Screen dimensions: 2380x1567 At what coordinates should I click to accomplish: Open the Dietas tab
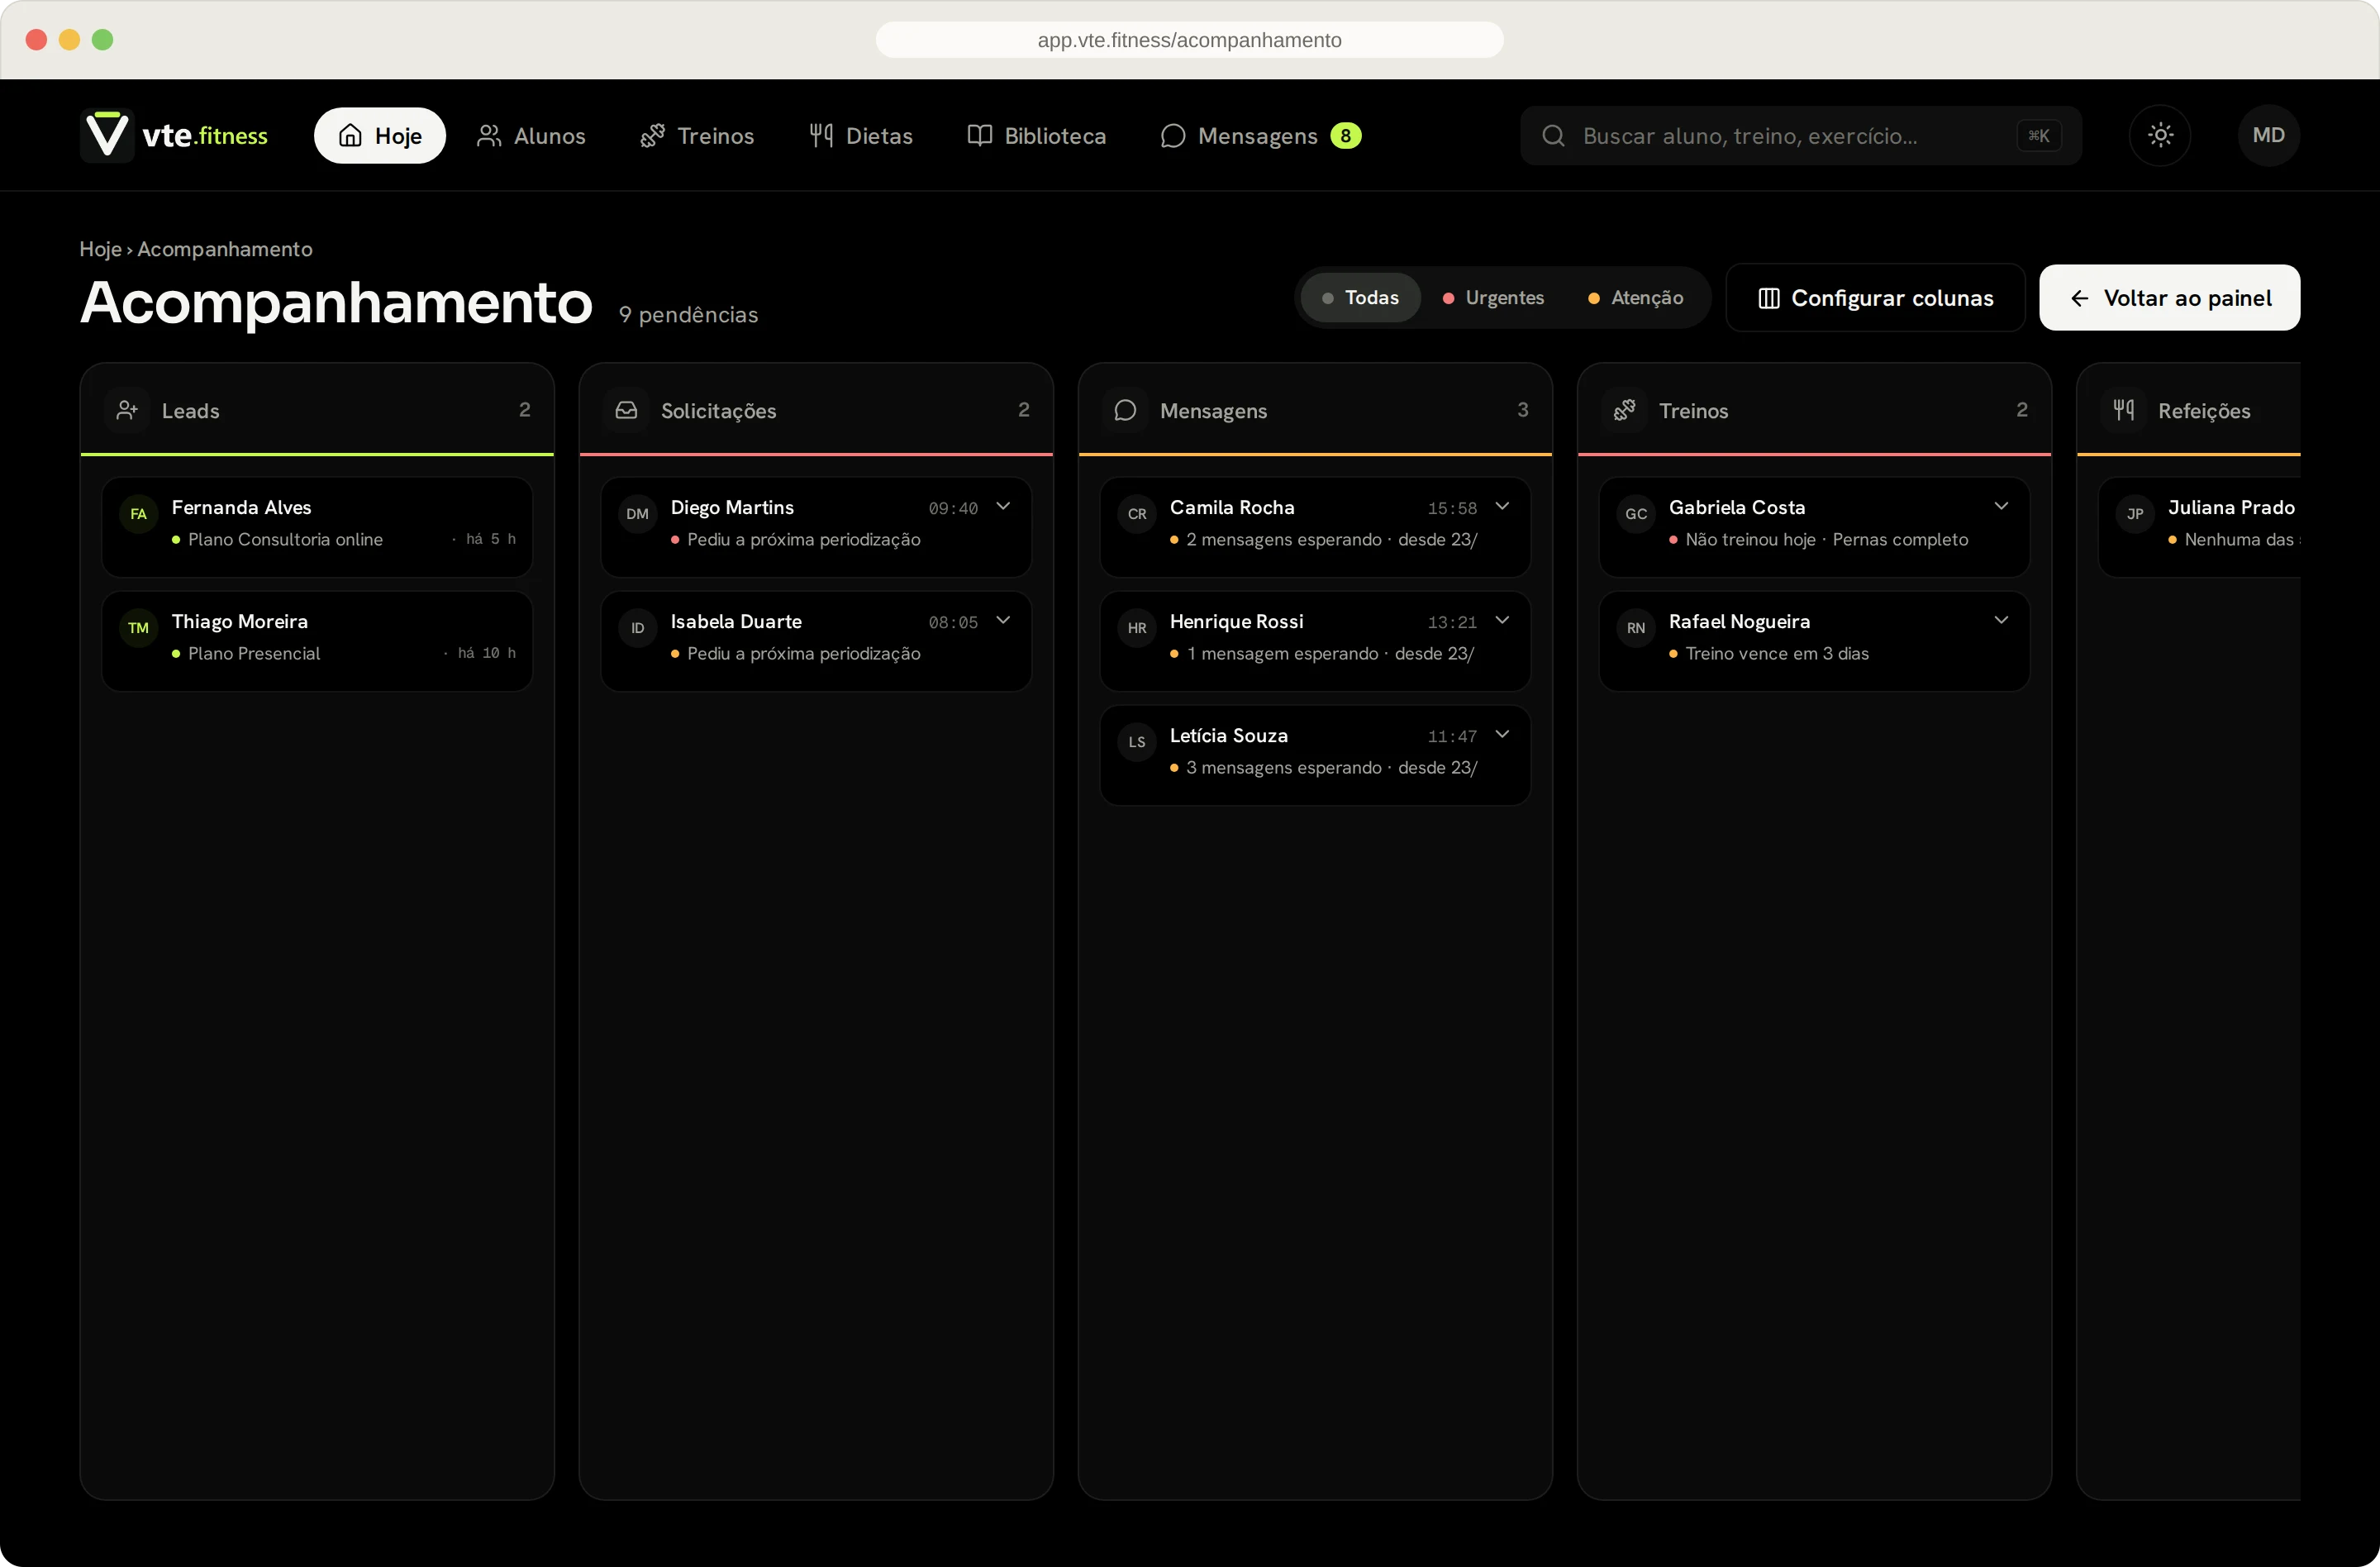861,136
